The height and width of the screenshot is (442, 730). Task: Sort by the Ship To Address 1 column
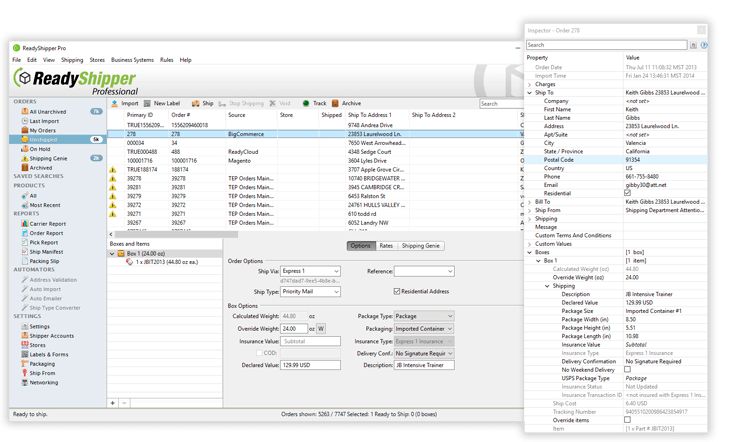(370, 115)
